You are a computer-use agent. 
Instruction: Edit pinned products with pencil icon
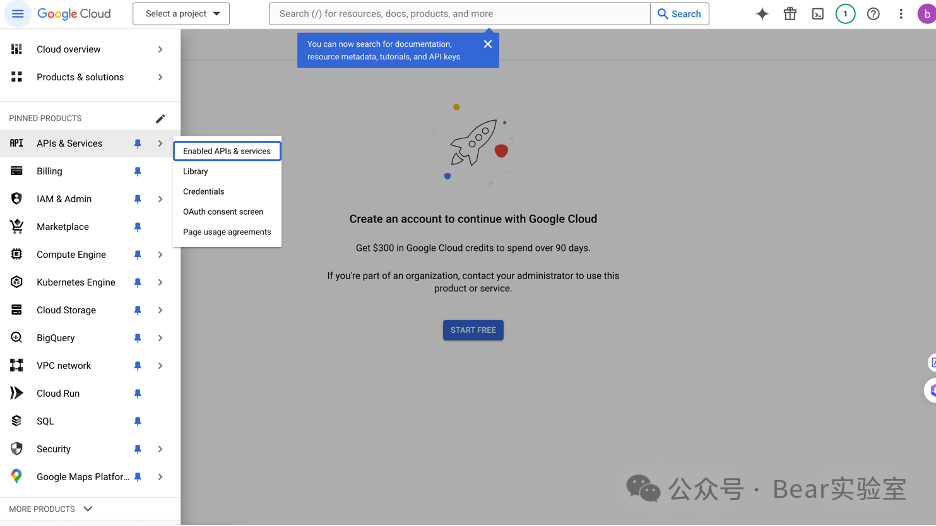(160, 118)
